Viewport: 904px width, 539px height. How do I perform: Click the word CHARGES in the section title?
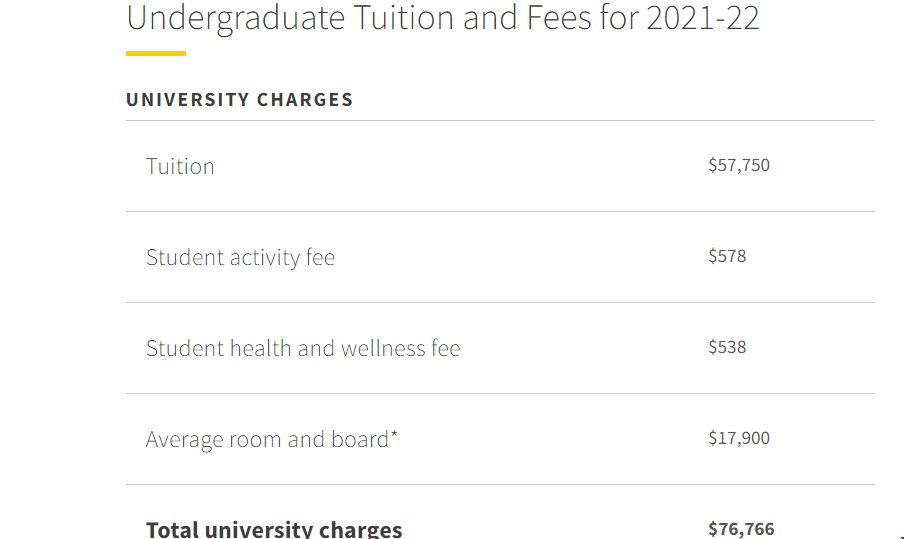(304, 100)
